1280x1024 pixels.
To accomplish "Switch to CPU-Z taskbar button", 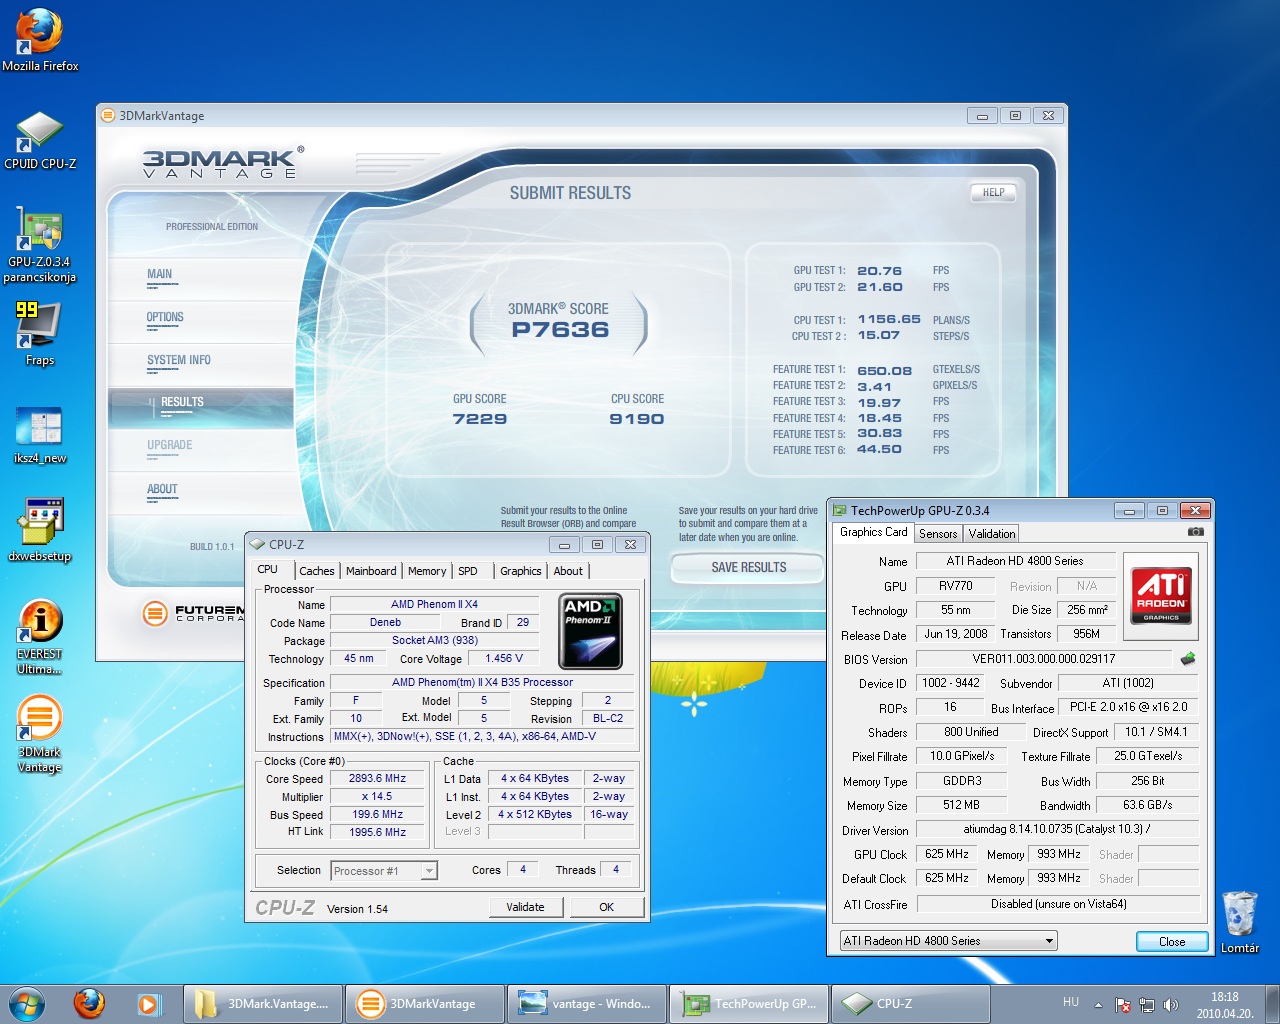I will (x=911, y=1004).
